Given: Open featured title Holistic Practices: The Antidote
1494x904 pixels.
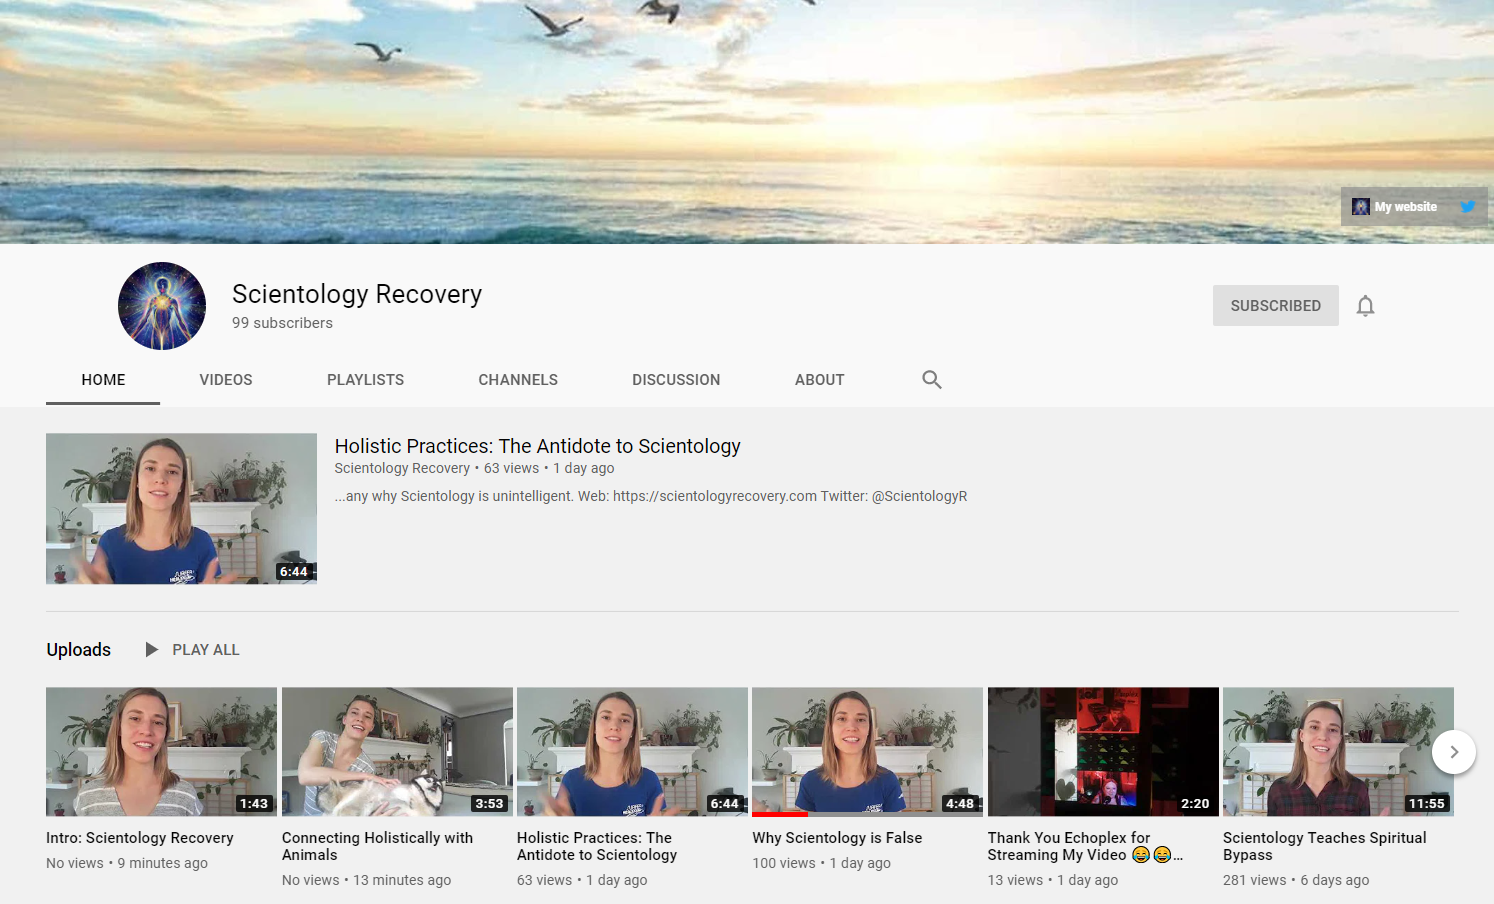Looking at the screenshot, I should click(x=537, y=446).
